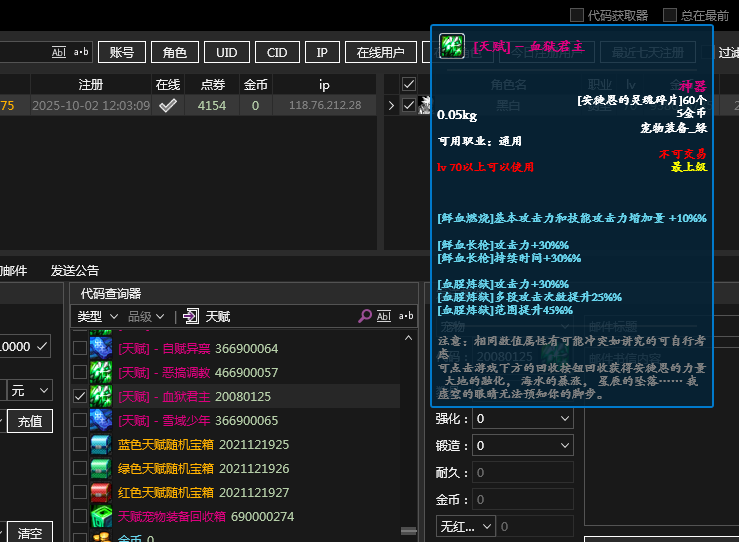Enable the 总在最前 checkbox
Image resolution: width=739 pixels, height=542 pixels.
point(670,15)
